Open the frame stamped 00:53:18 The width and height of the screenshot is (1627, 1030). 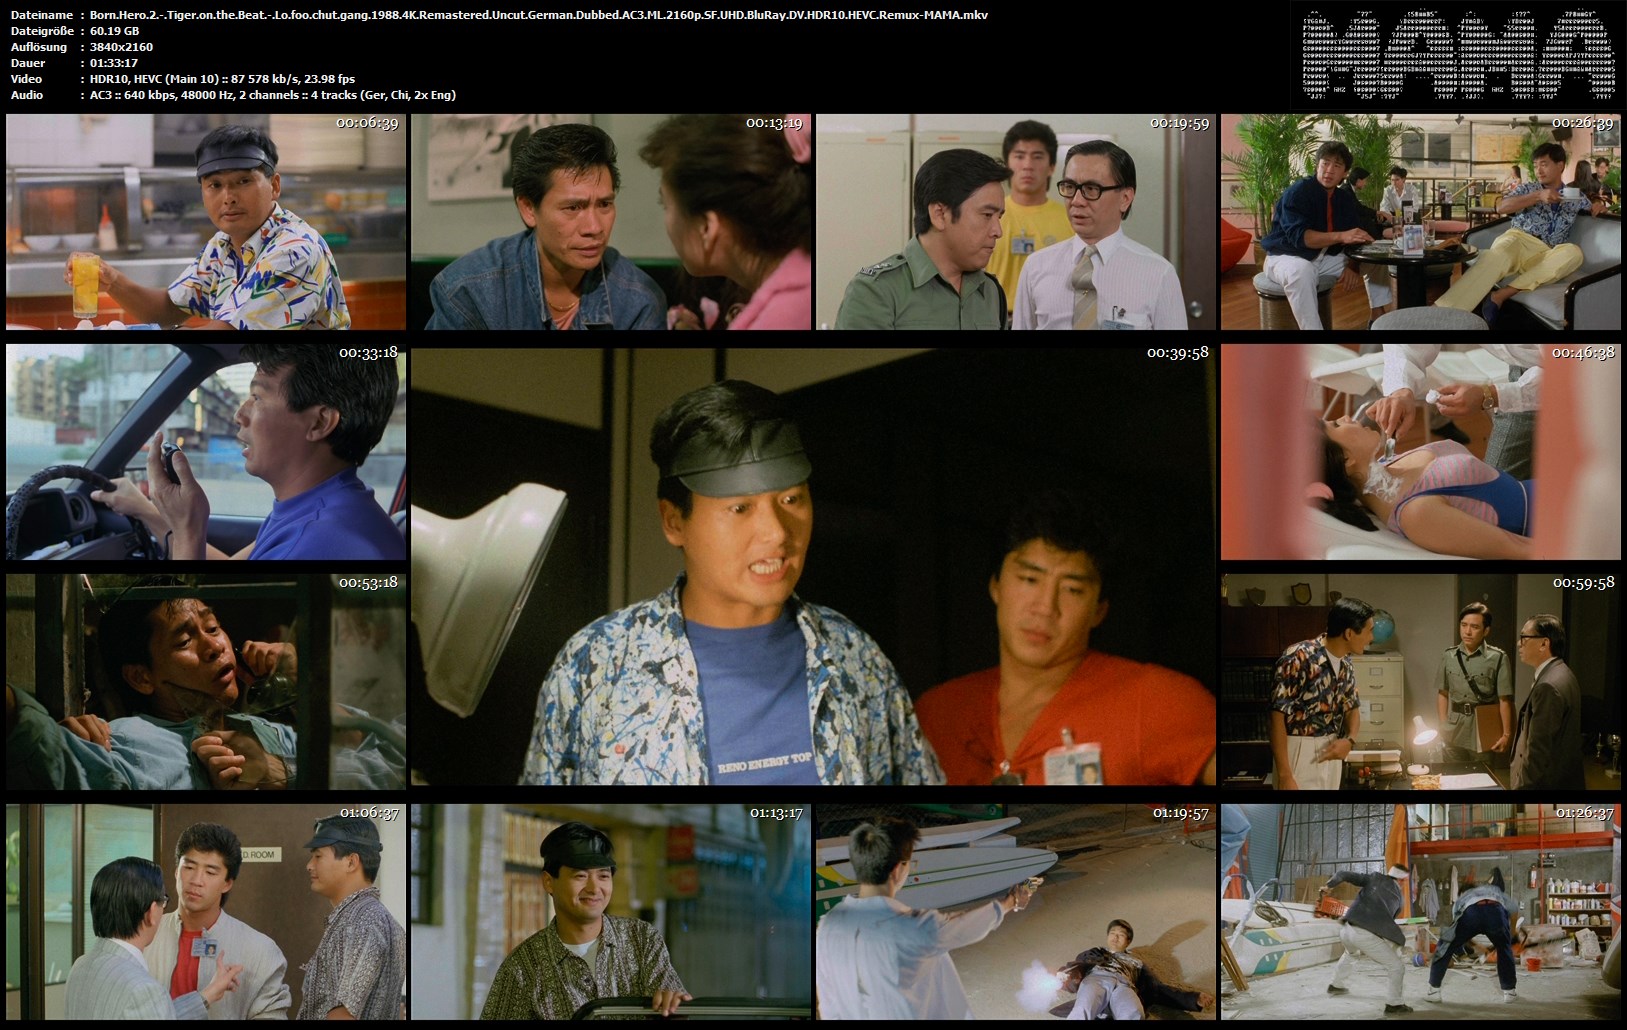coord(206,682)
